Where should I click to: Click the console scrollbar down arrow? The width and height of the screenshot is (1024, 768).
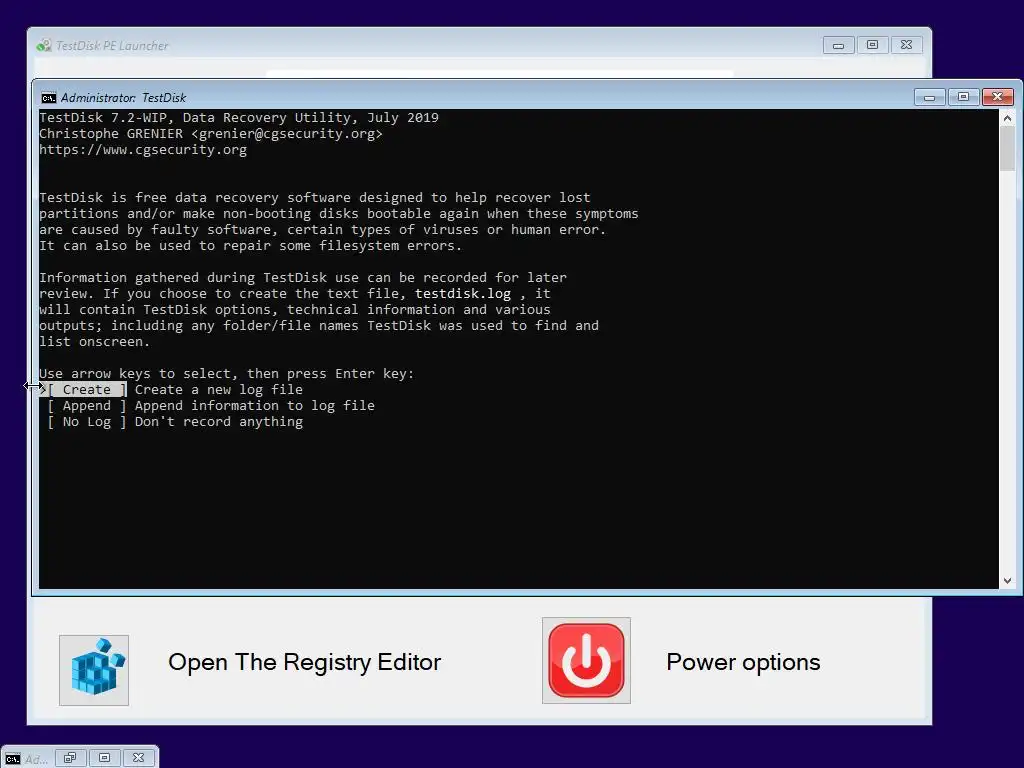click(1007, 581)
